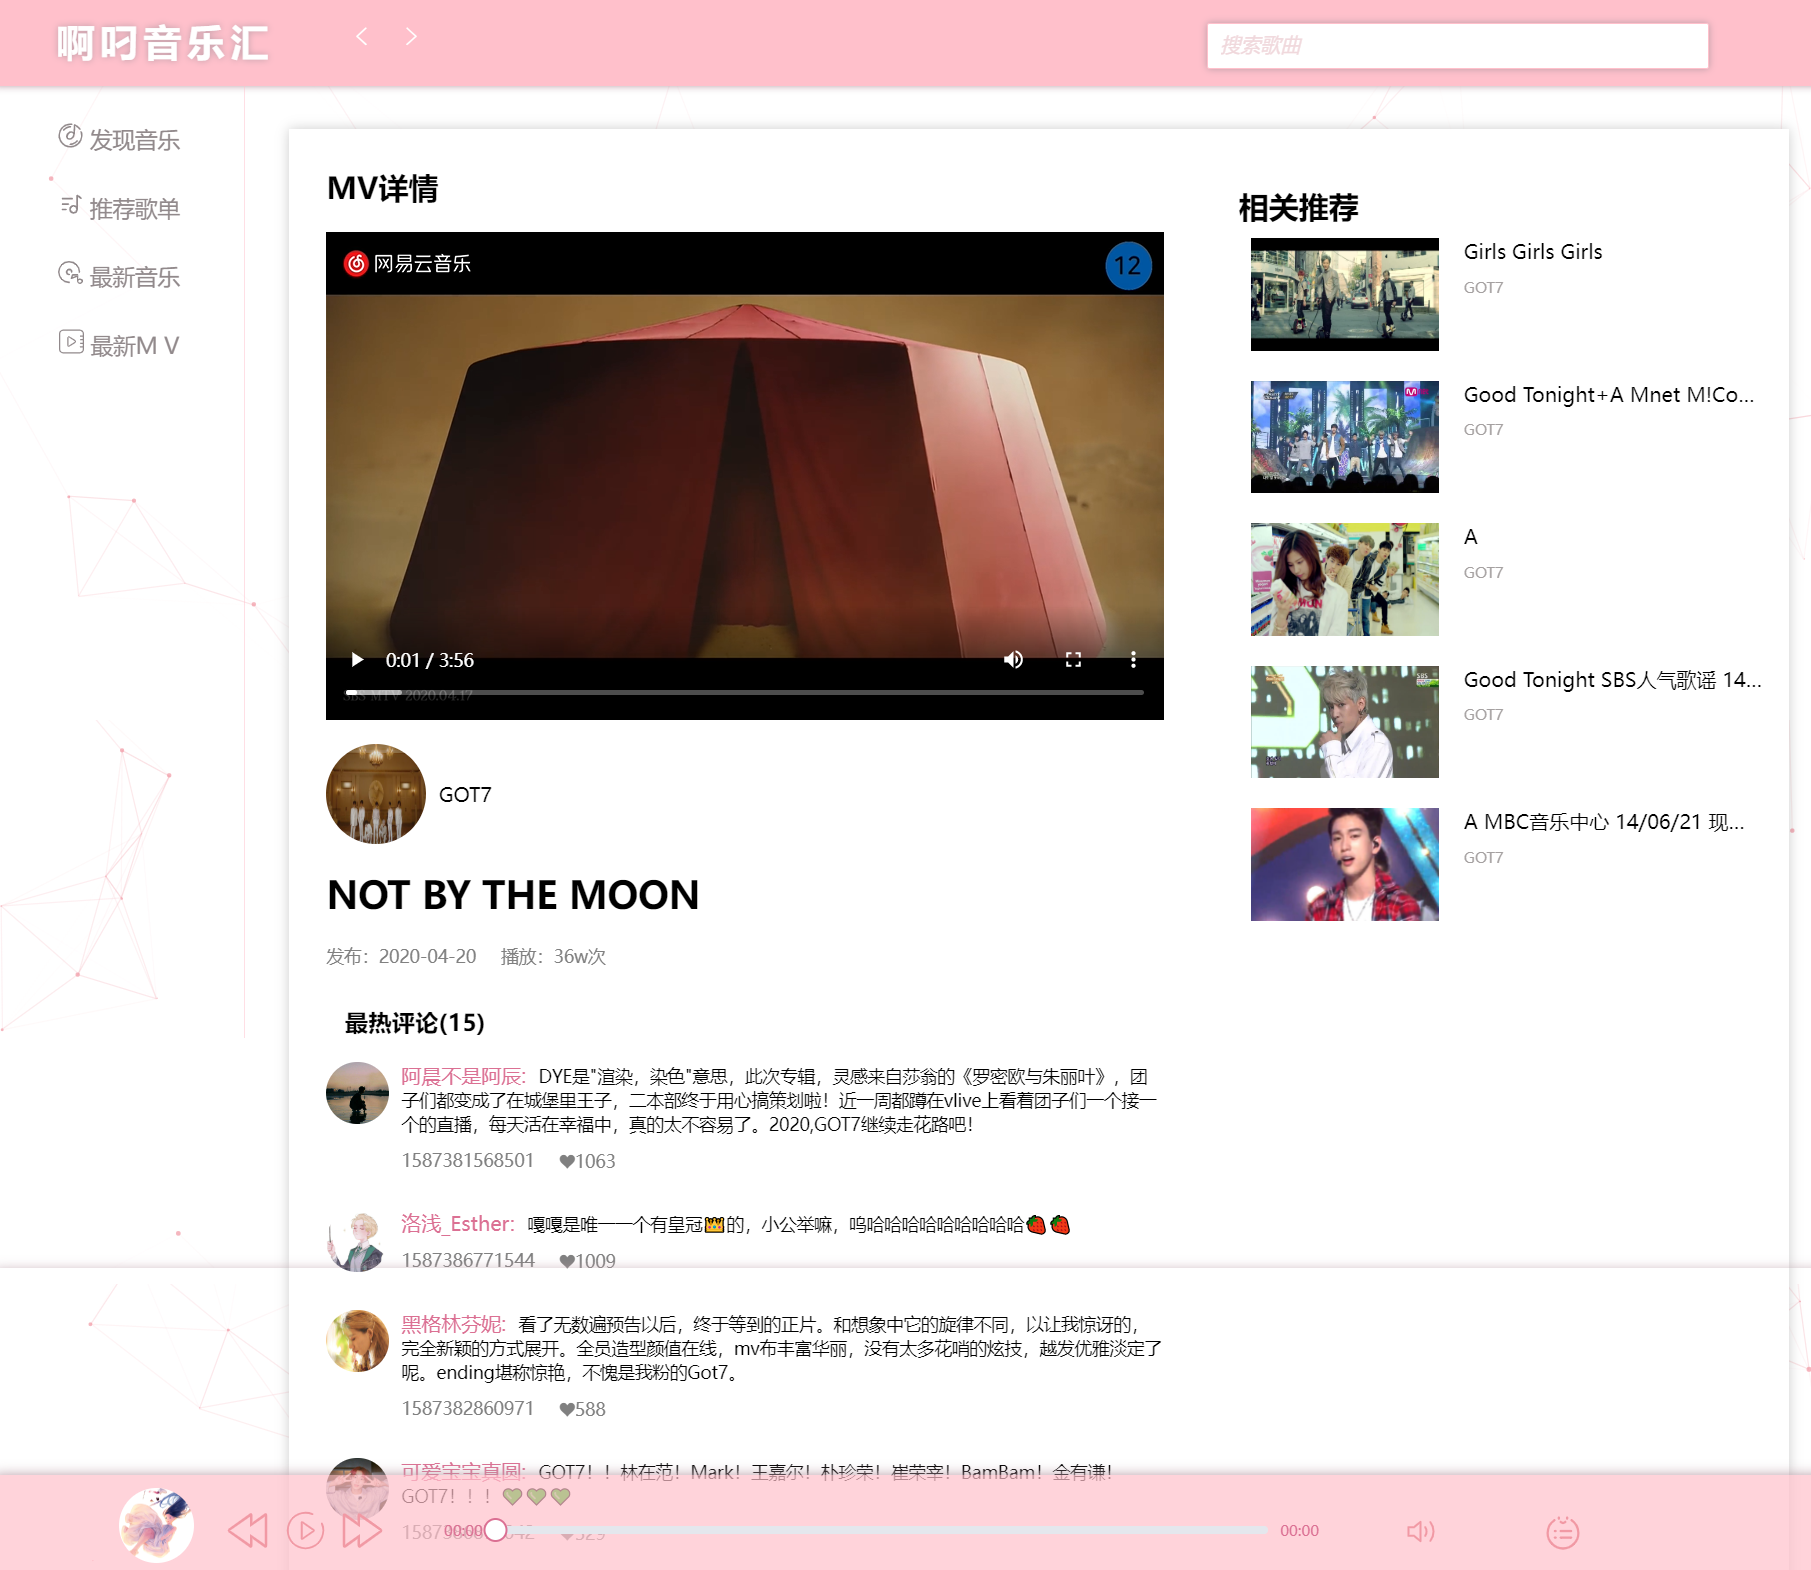Play music in the bottom player bar
Viewport: 1811px width, 1570px height.
tap(305, 1531)
